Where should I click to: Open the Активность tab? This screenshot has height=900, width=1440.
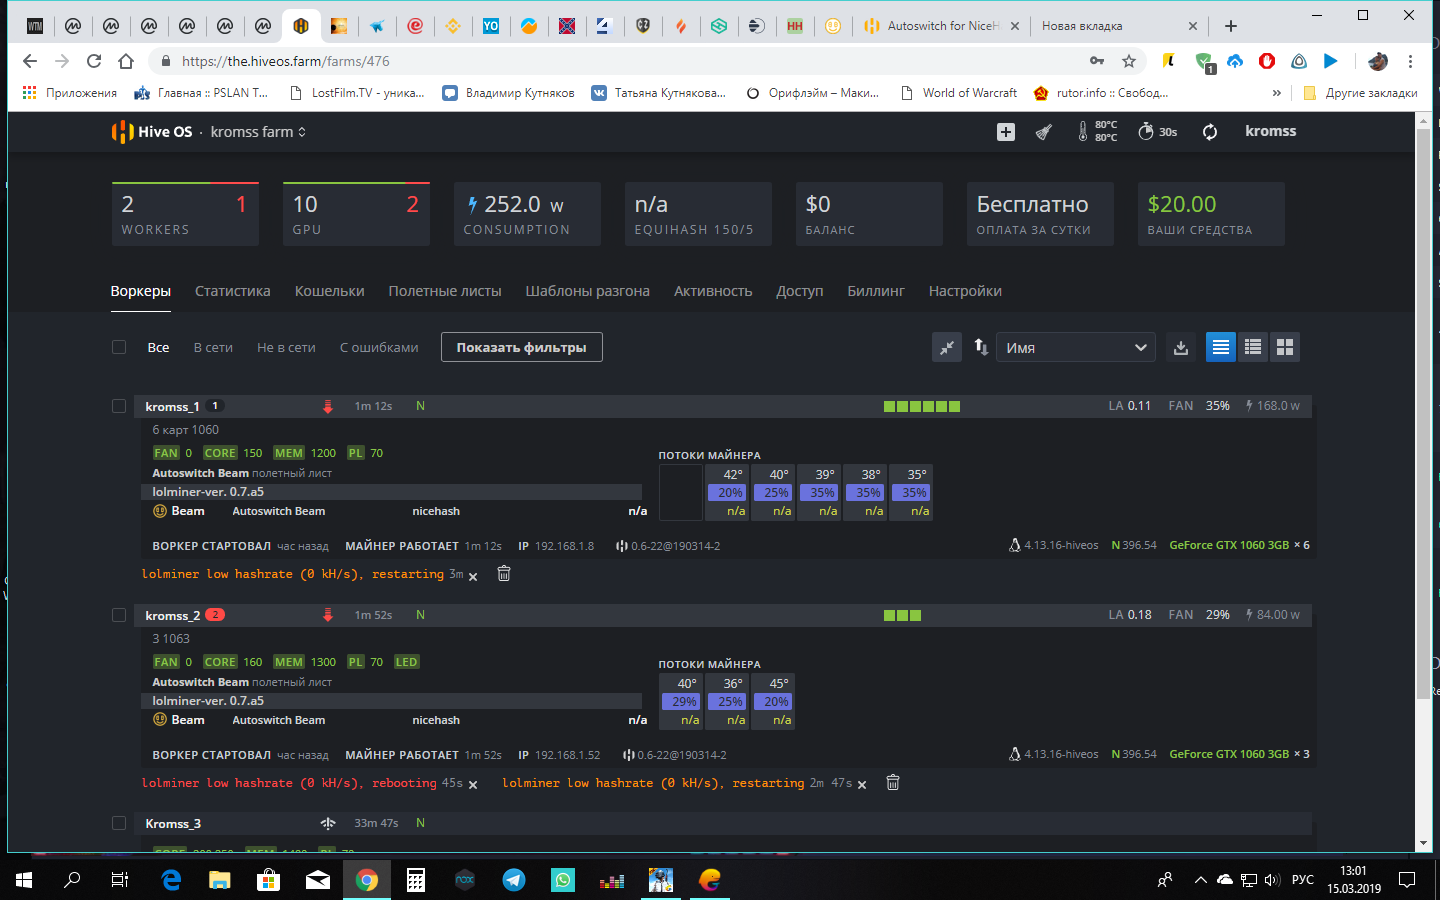713,291
